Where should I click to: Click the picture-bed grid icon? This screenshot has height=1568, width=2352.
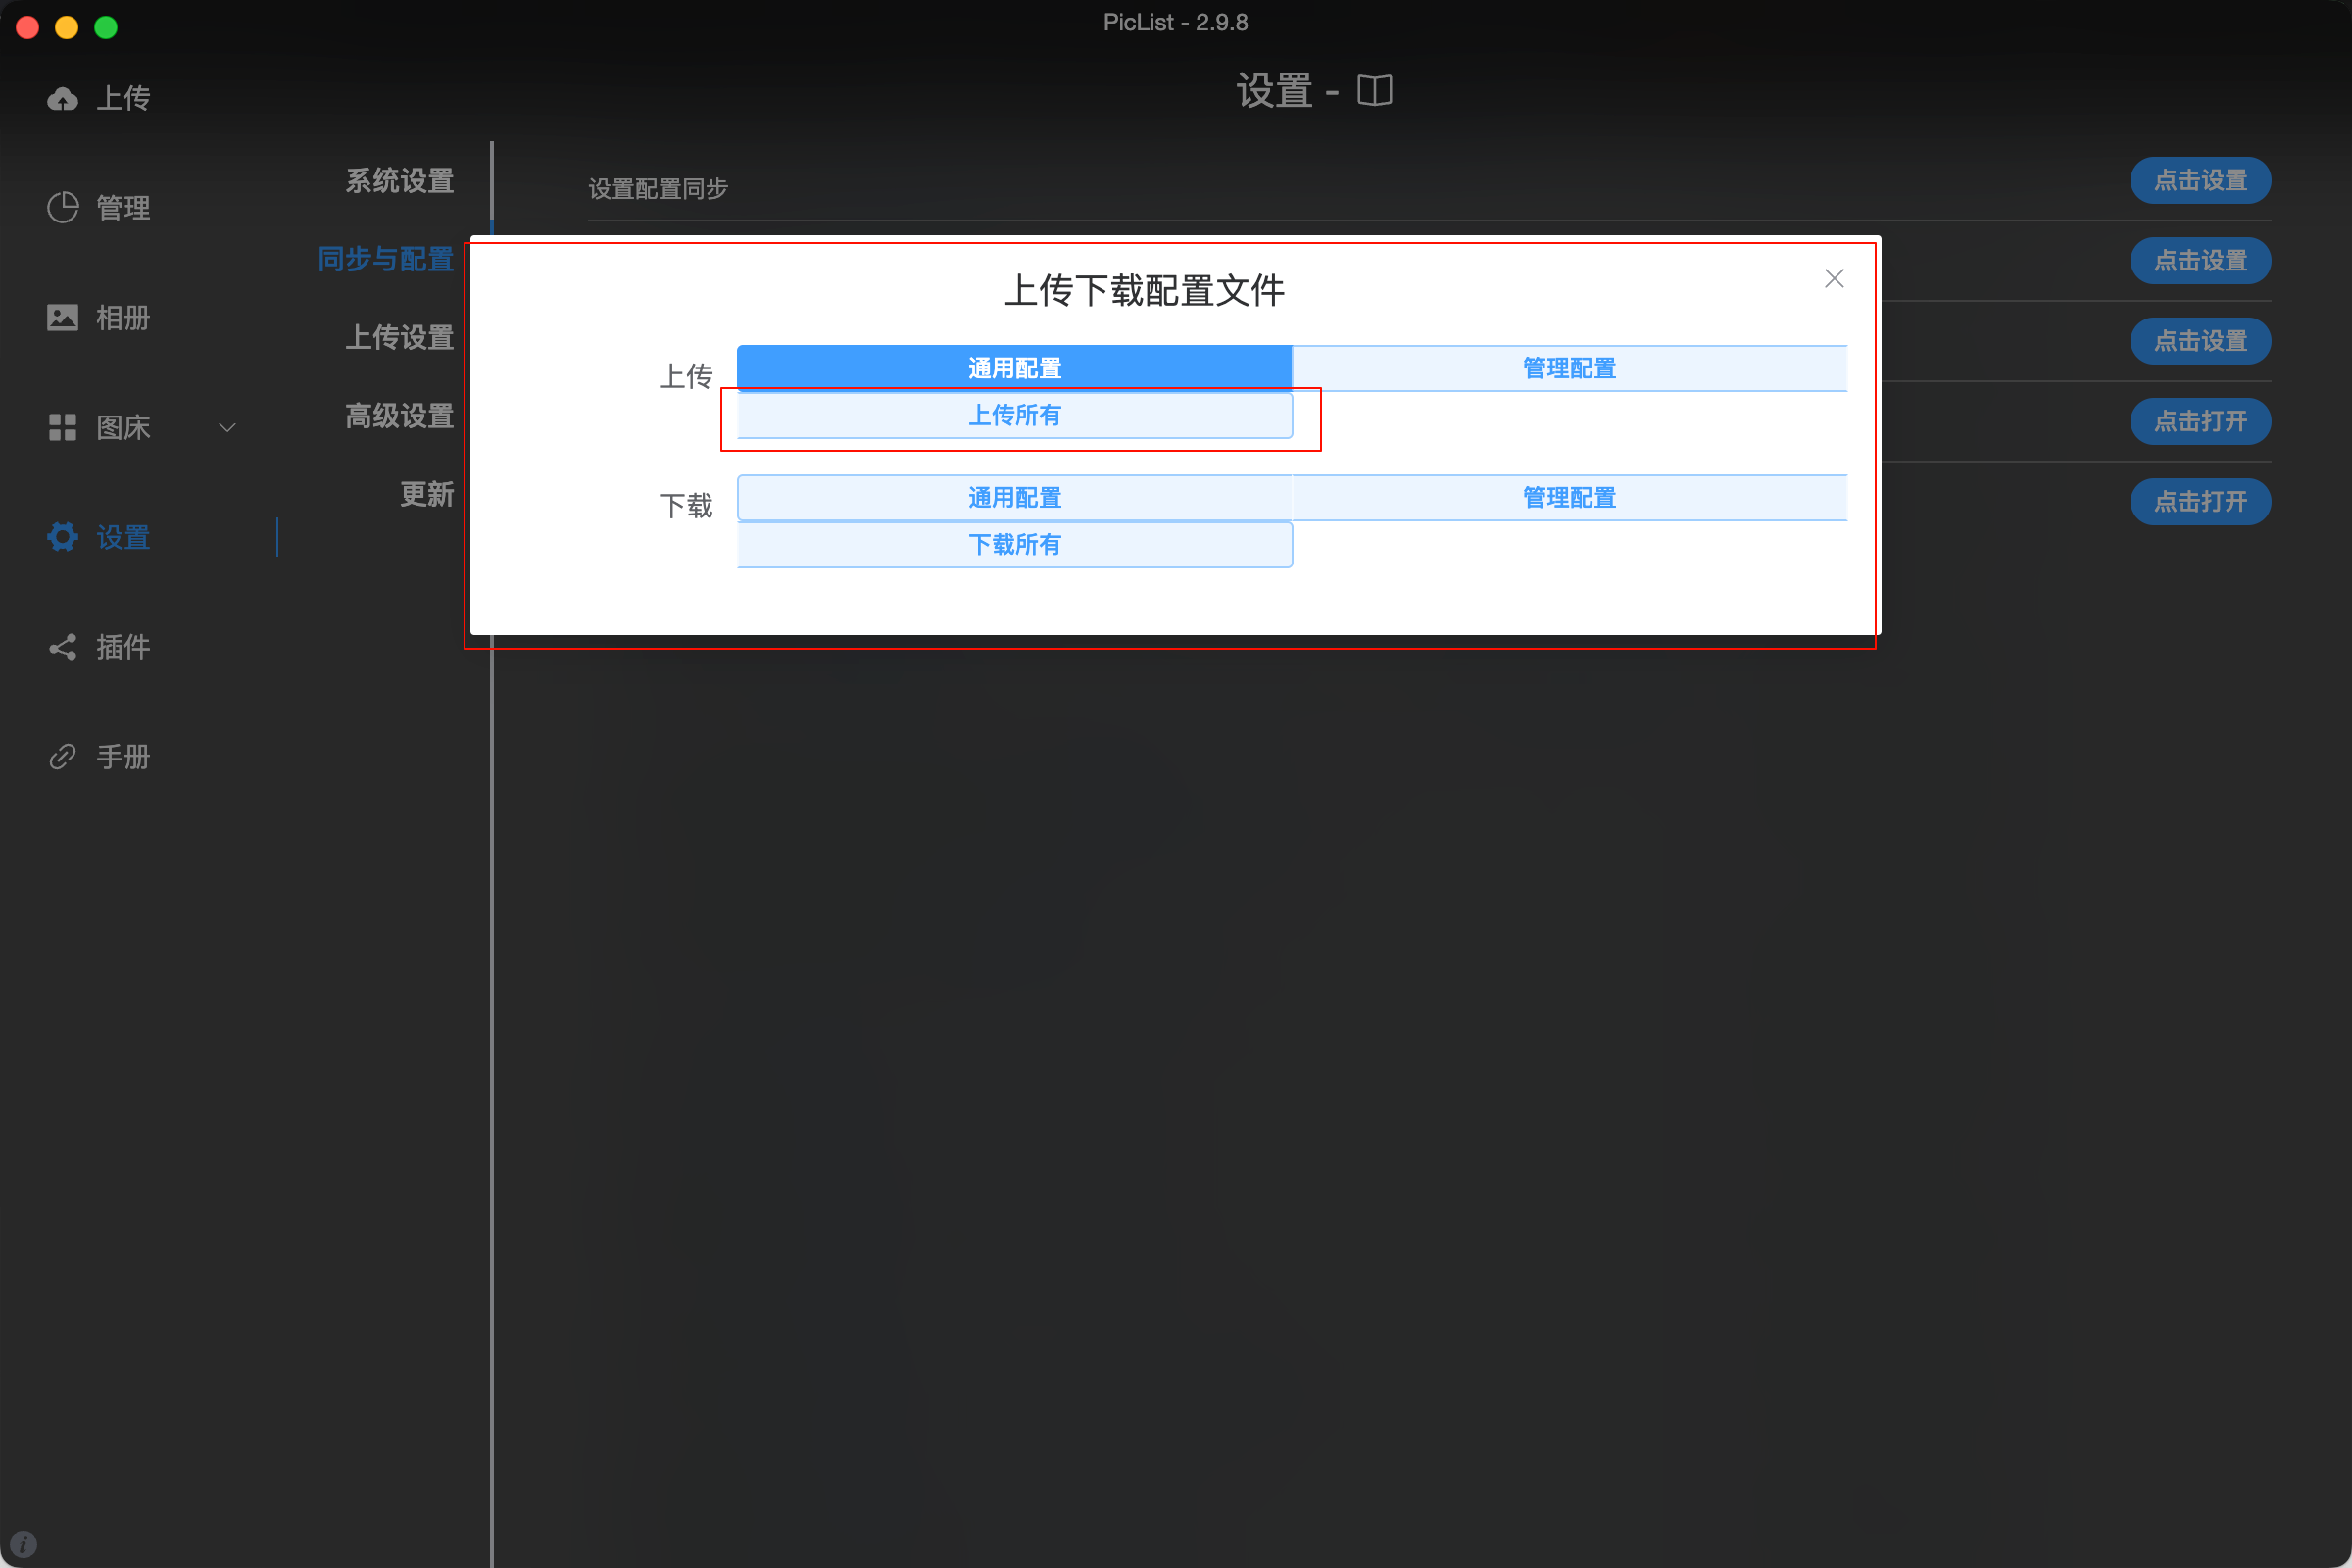click(x=62, y=427)
